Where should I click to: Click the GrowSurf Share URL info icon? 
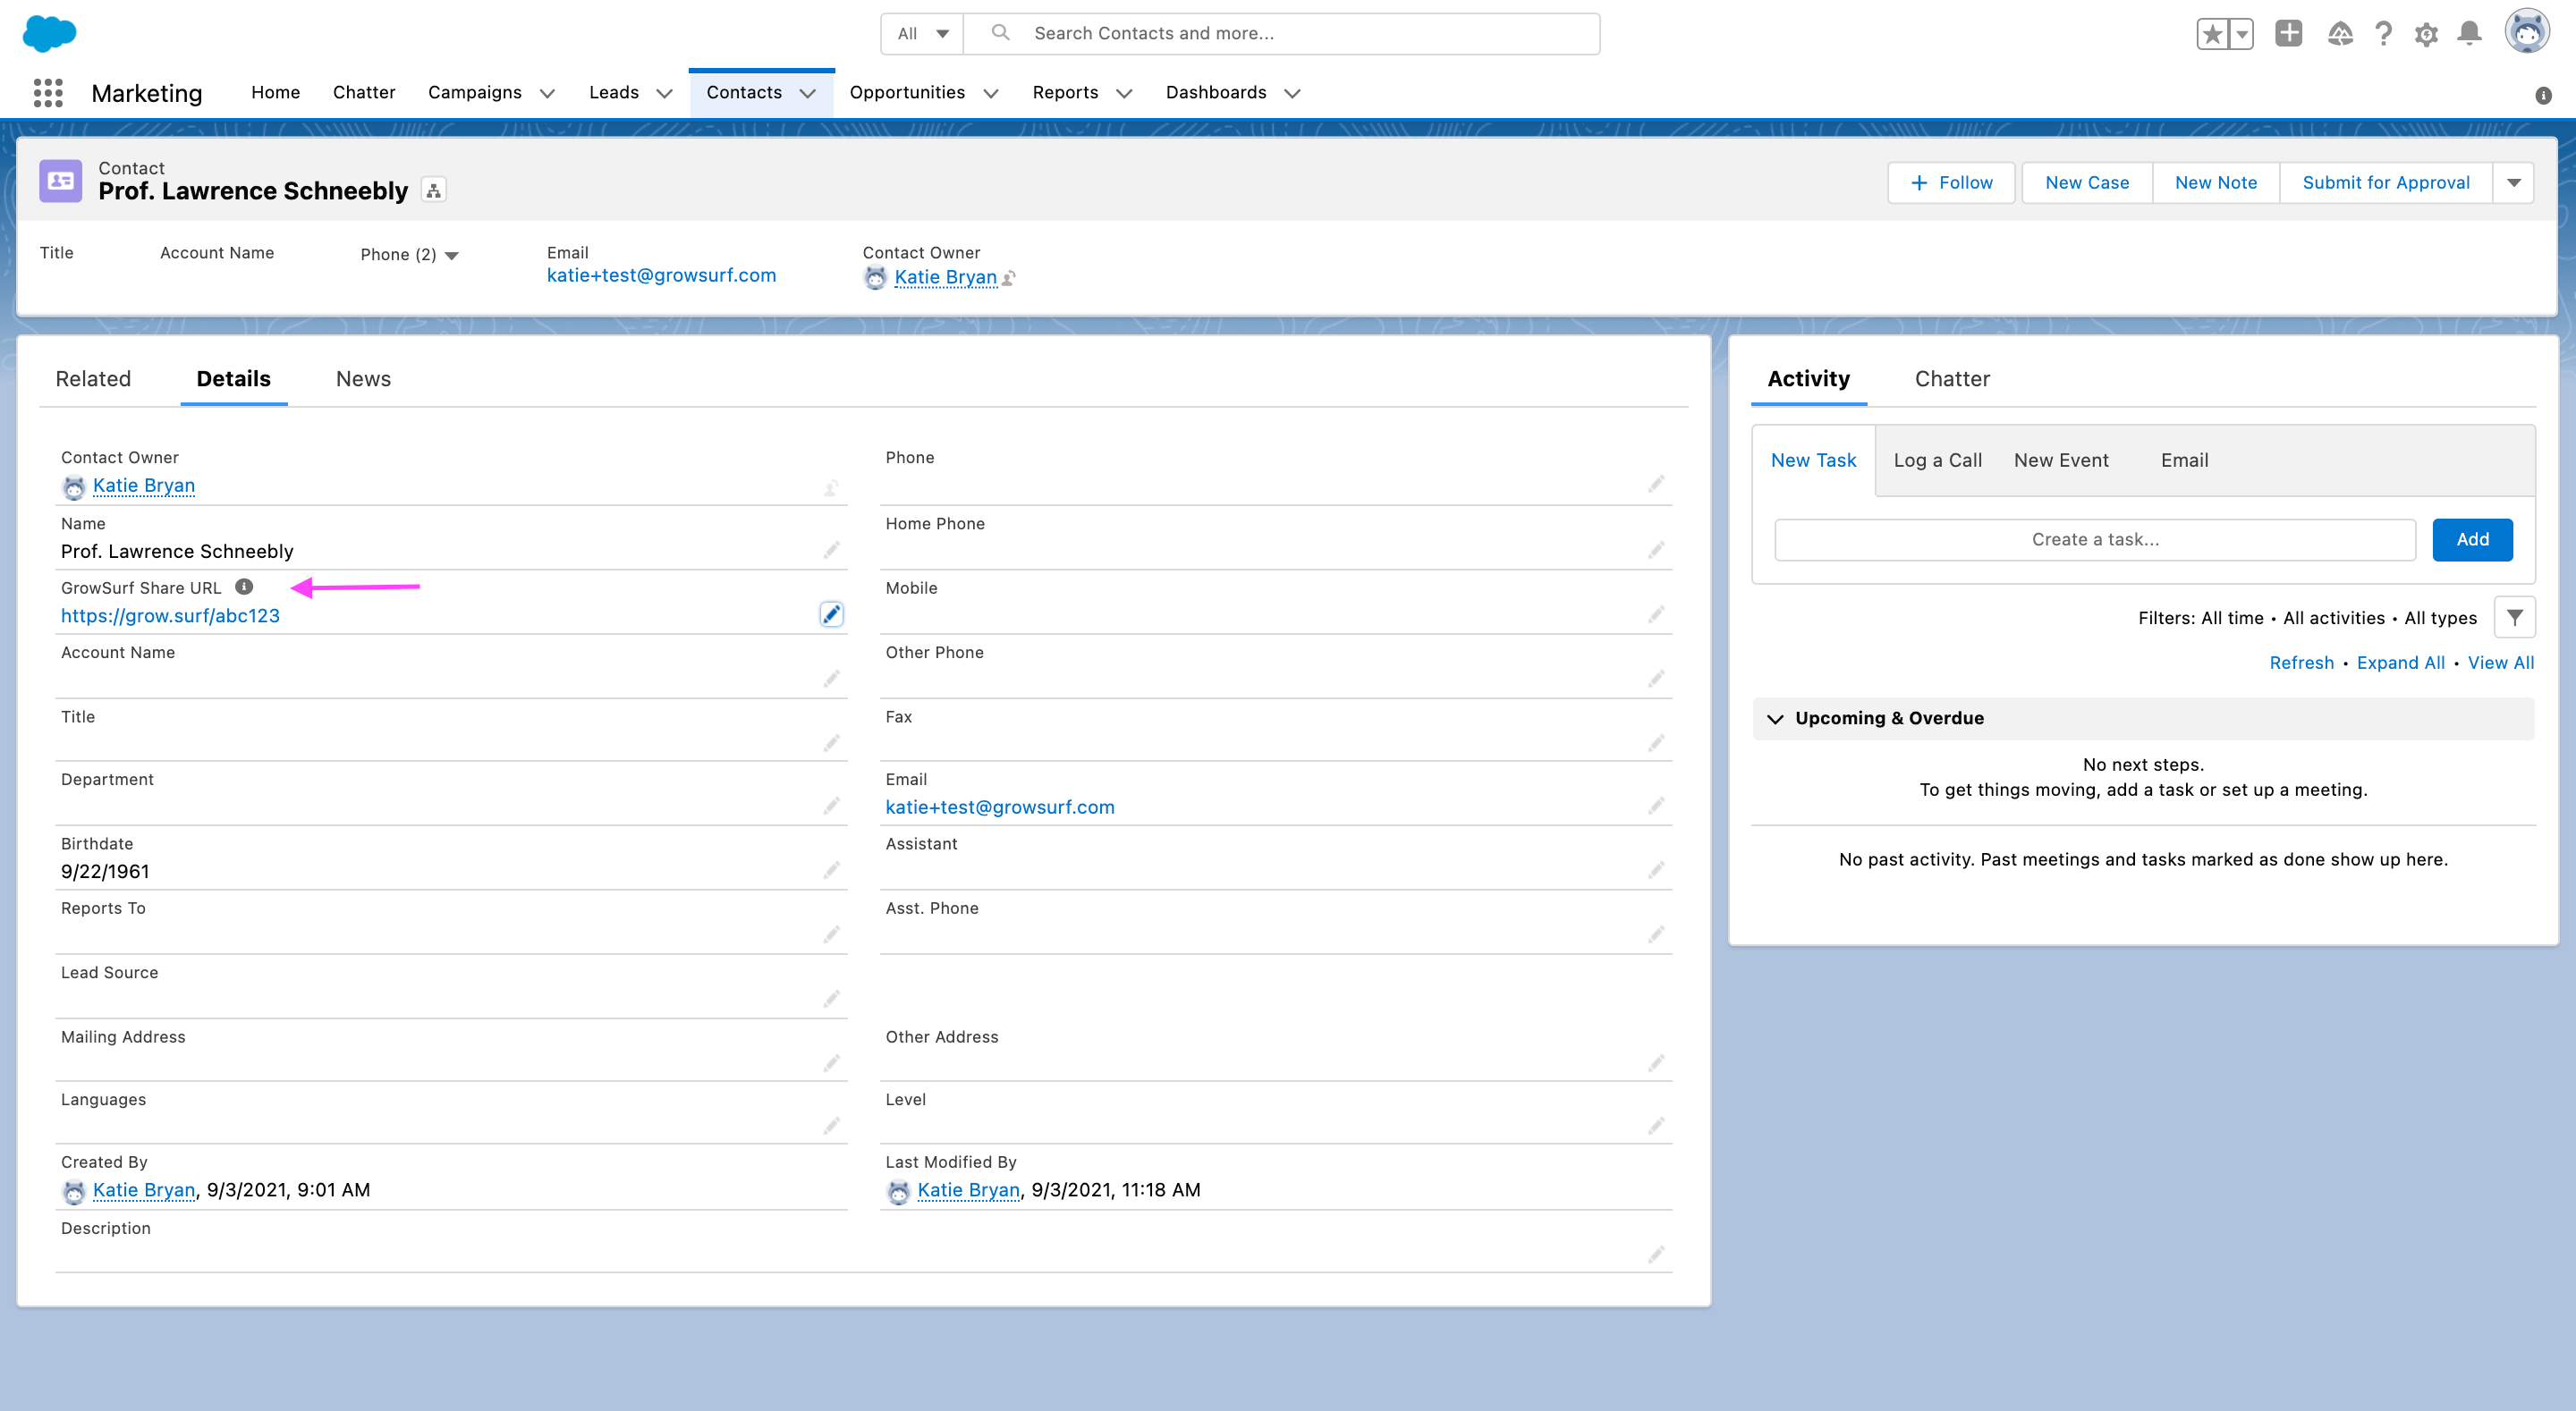[x=244, y=587]
